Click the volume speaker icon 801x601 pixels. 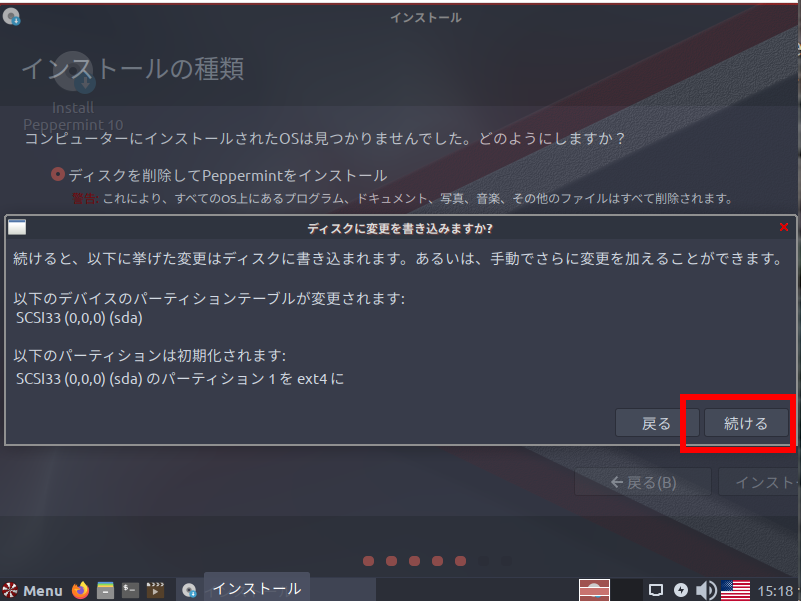pyautogui.click(x=706, y=590)
